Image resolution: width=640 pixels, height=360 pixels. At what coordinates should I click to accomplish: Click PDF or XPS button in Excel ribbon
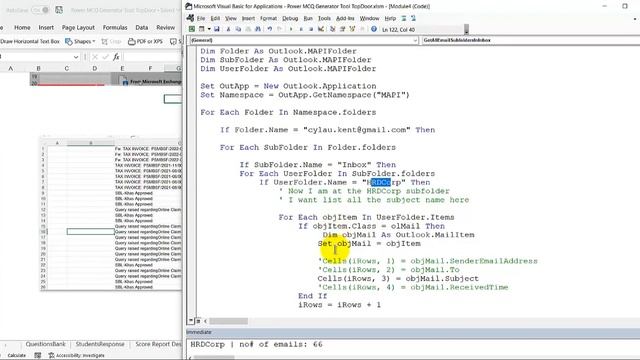coord(145,41)
